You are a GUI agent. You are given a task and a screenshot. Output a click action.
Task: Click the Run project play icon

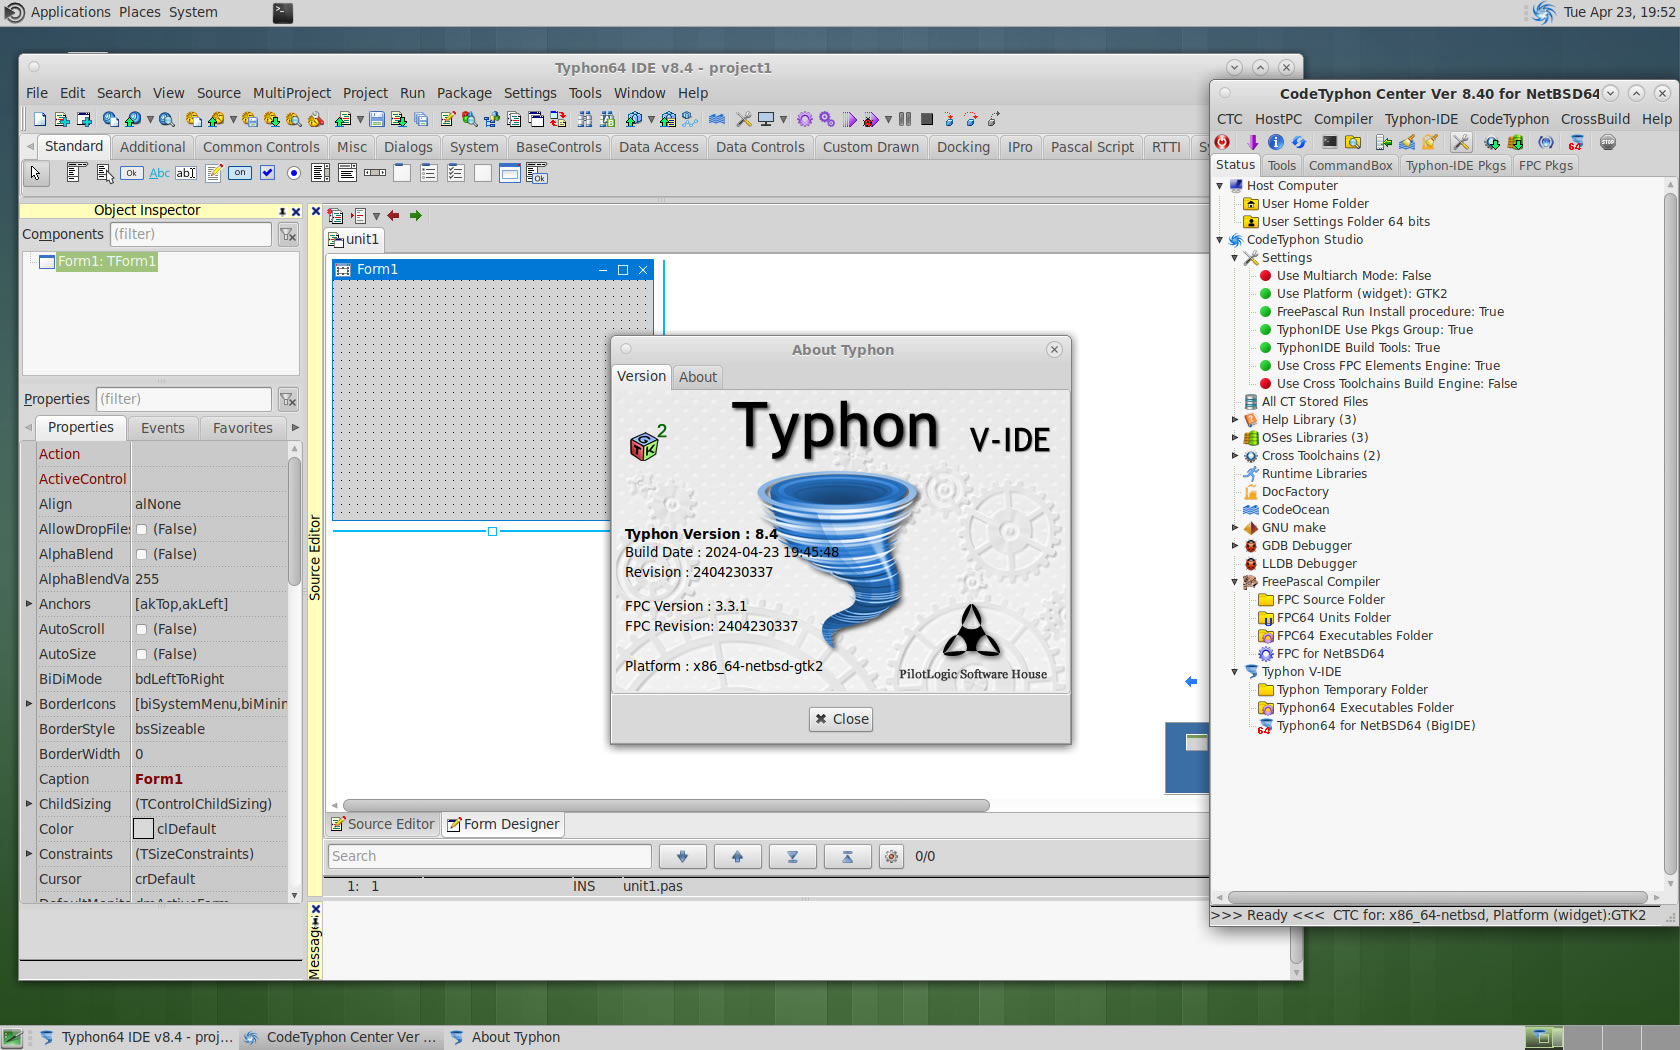(849, 119)
